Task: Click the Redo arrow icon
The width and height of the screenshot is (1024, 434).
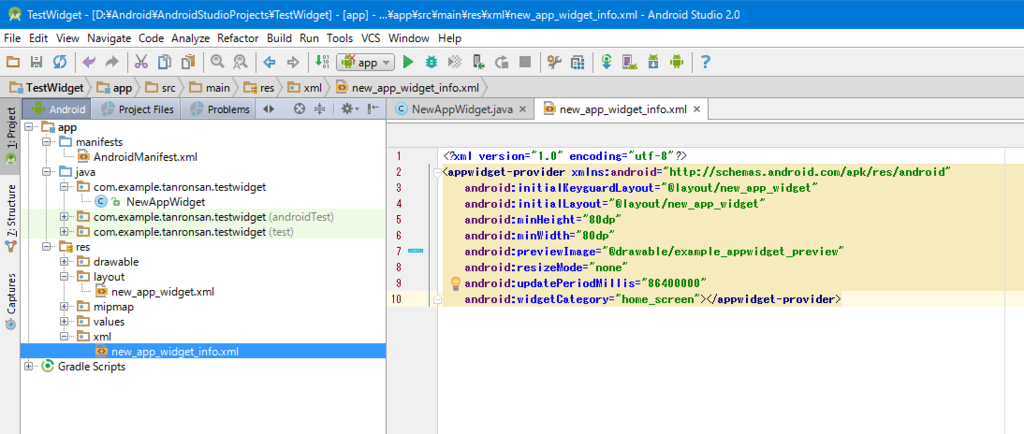Action: 112,63
